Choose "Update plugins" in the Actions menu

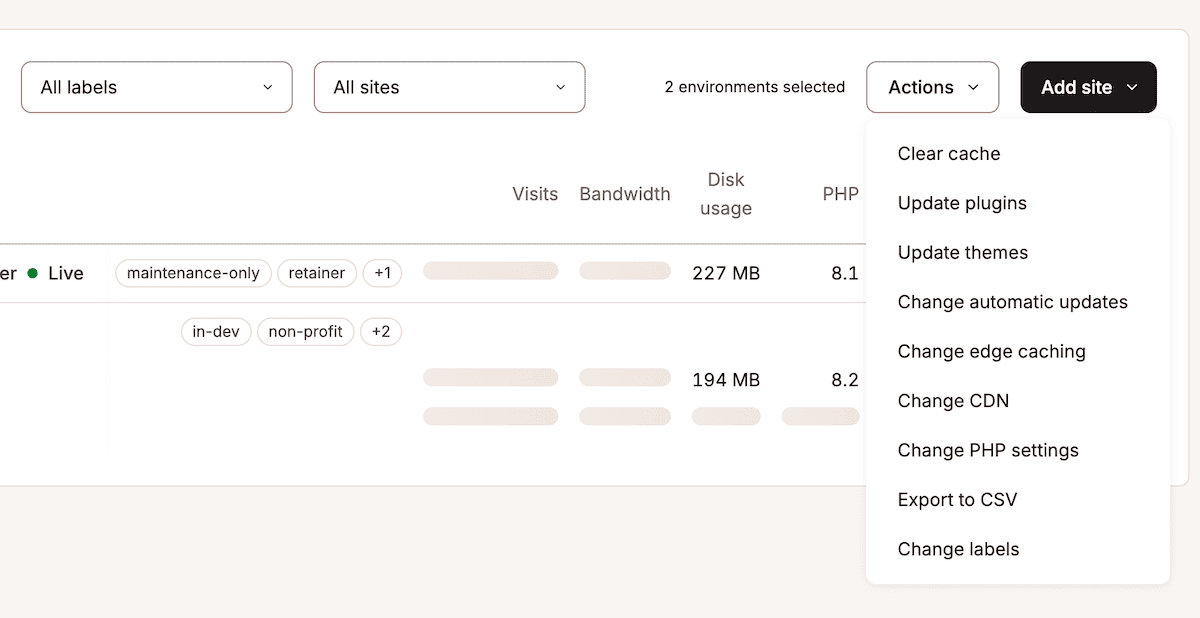click(x=962, y=202)
